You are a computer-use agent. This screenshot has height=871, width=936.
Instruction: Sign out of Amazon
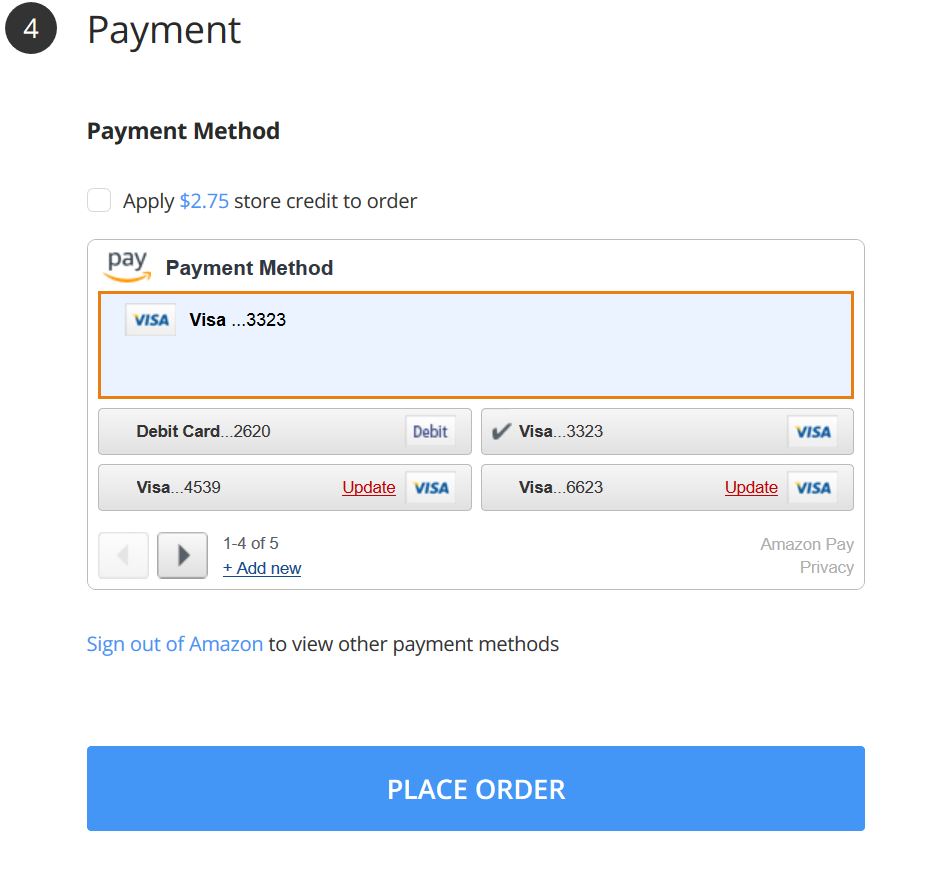click(x=175, y=644)
